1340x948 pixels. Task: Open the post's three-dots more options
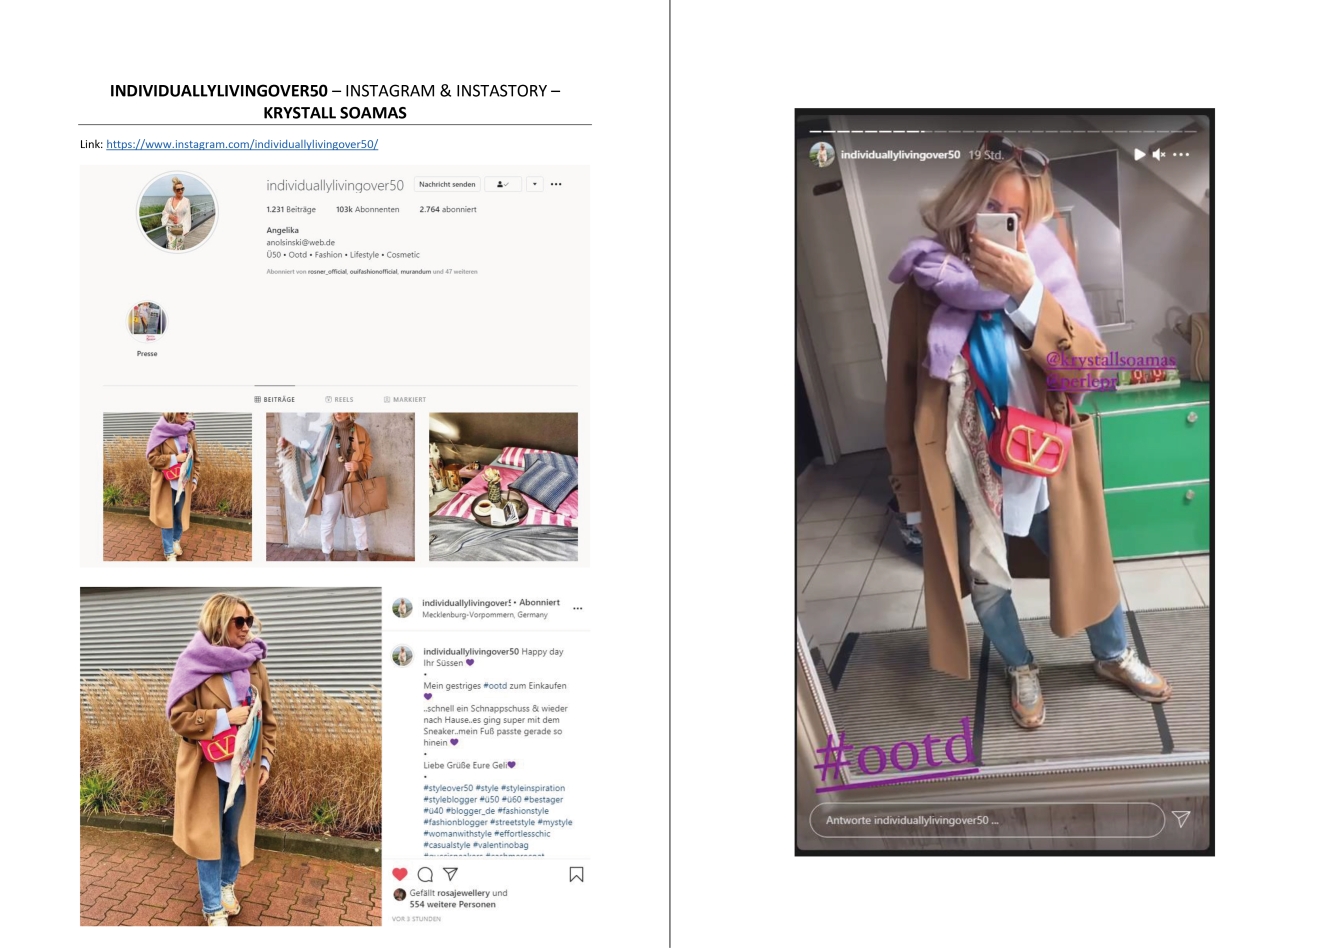pyautogui.click(x=577, y=608)
